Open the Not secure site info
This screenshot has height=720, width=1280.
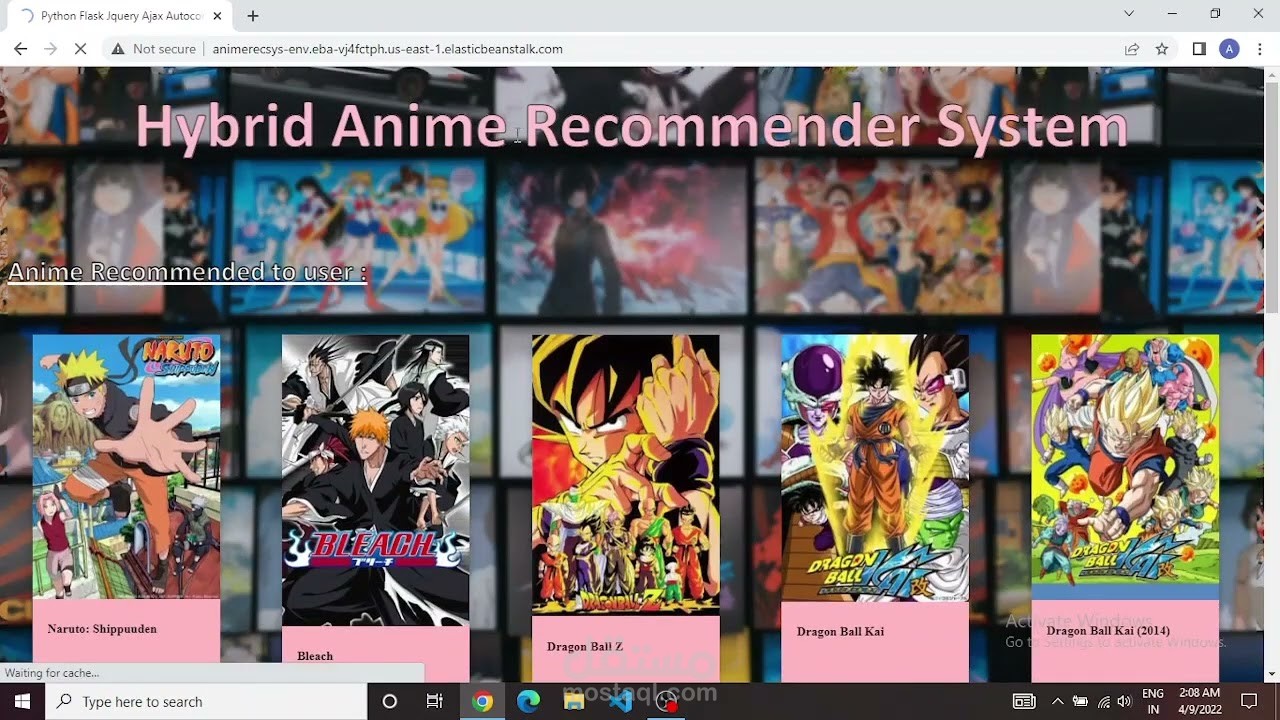click(x=153, y=49)
